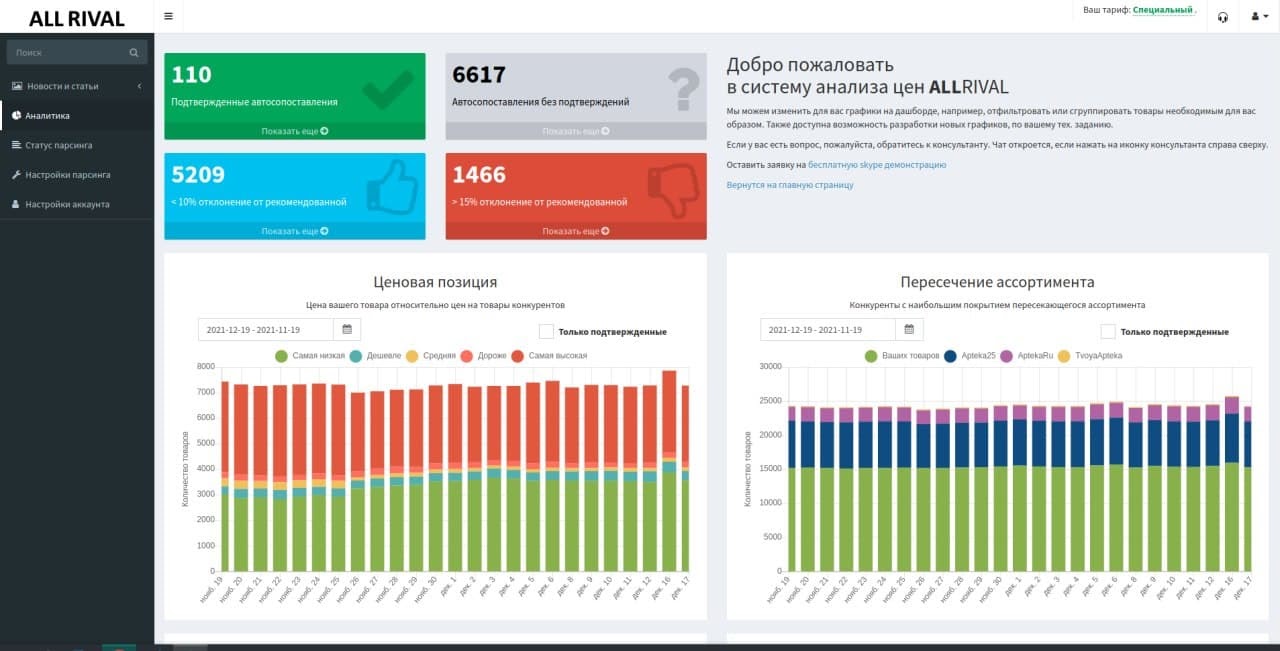
Task: Click calendar icon in Ценовая позиция chart
Action: click(347, 329)
